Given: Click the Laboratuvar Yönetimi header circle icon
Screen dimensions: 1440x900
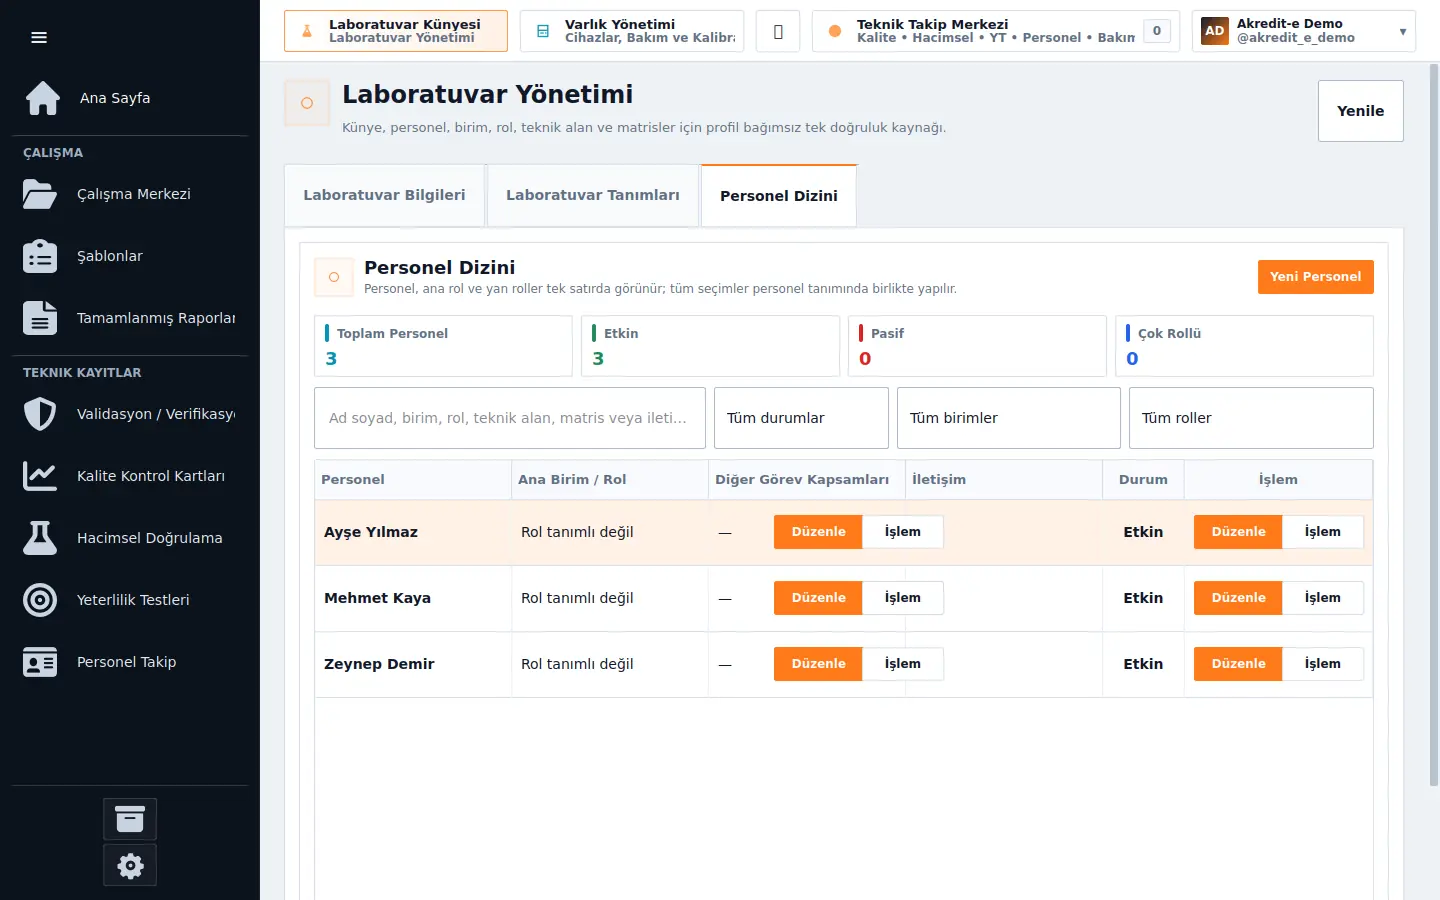Looking at the screenshot, I should (307, 103).
